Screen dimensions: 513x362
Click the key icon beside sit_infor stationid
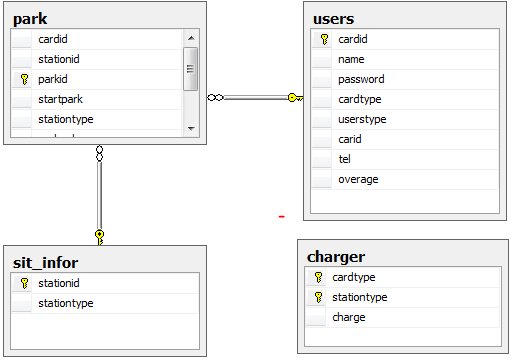click(24, 283)
